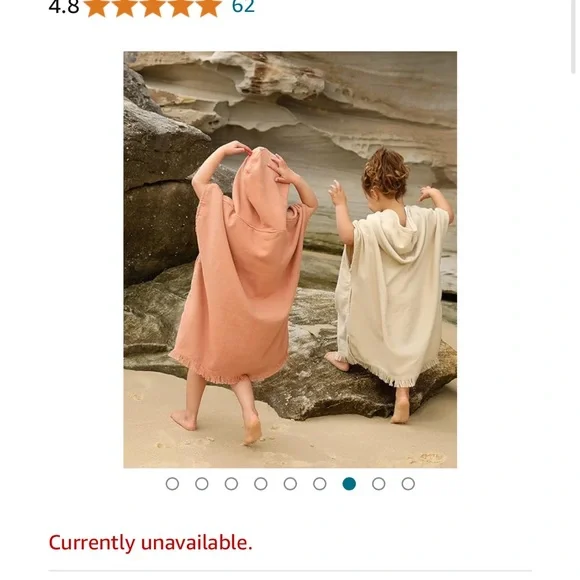Select the eighth image carousel dot
Screen dimensions: 580x580
[378, 484]
